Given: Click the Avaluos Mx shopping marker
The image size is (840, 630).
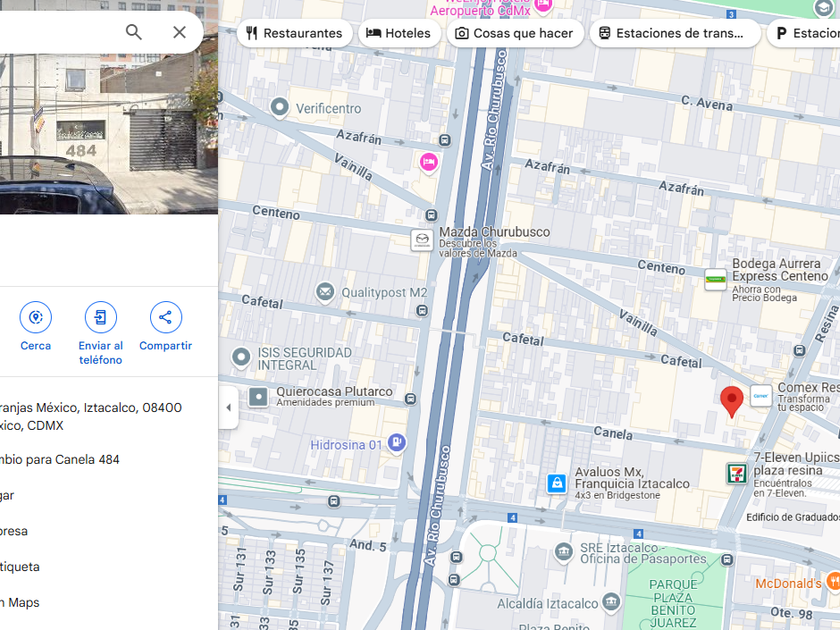Looking at the screenshot, I should click(557, 483).
